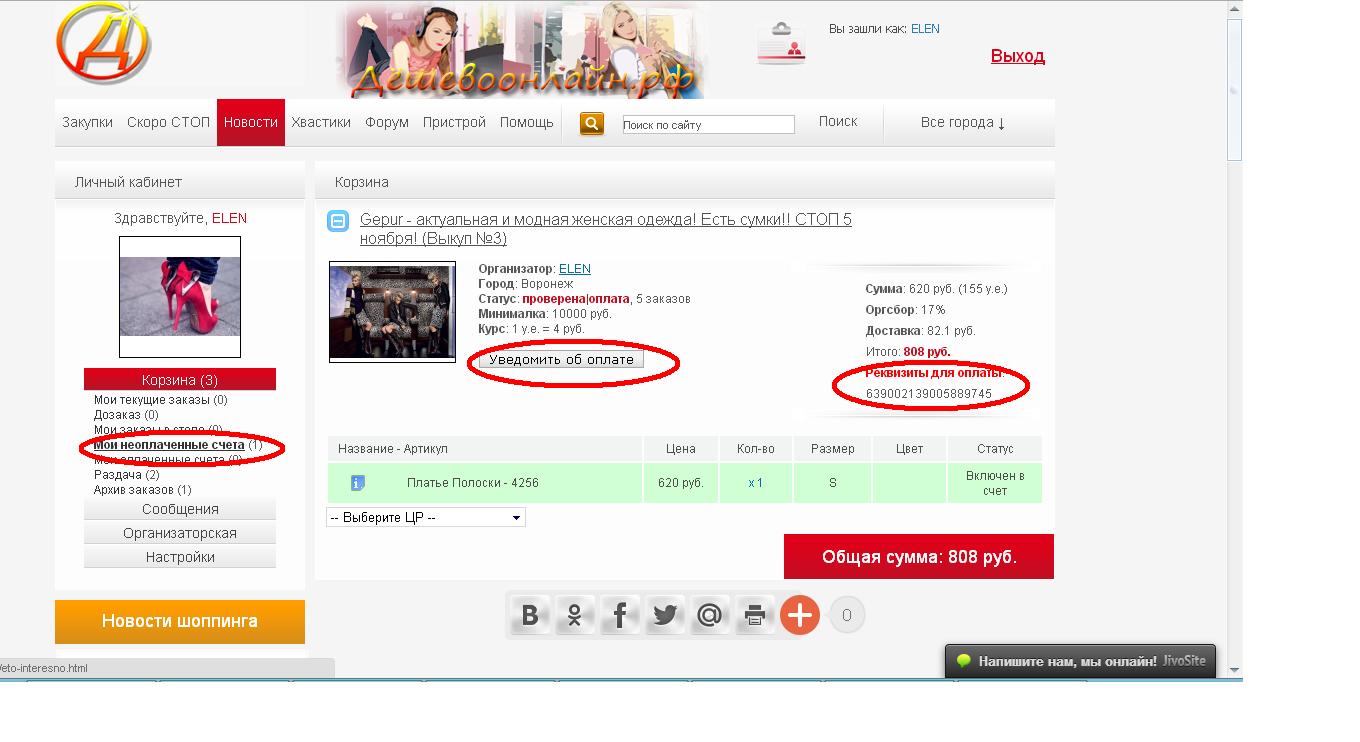Open the Хвастики menu item
Viewport: 1360px width, 742px height.
coord(321,122)
